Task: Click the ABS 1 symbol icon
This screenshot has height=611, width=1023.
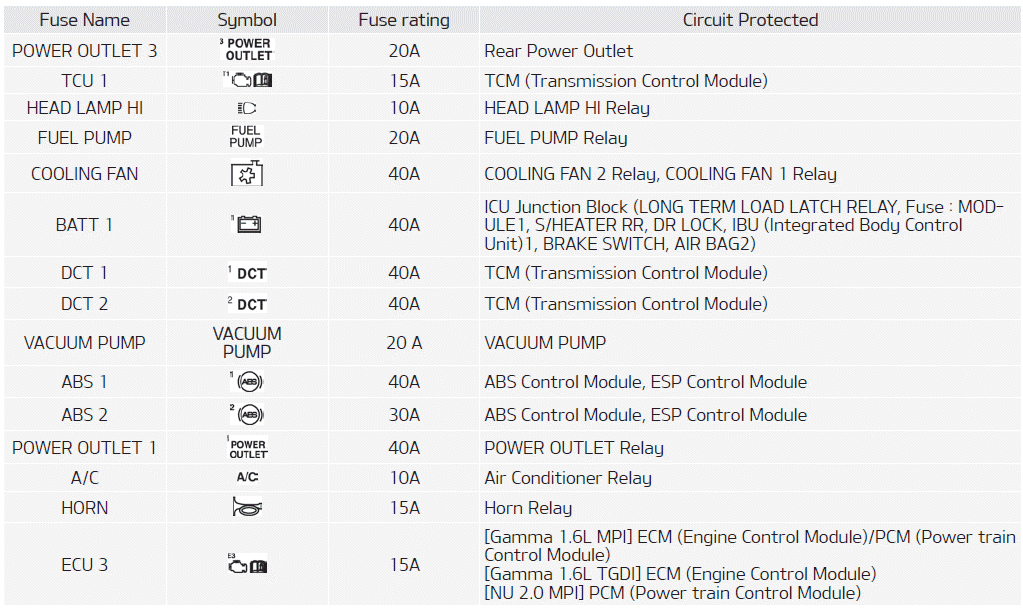Action: (248, 382)
